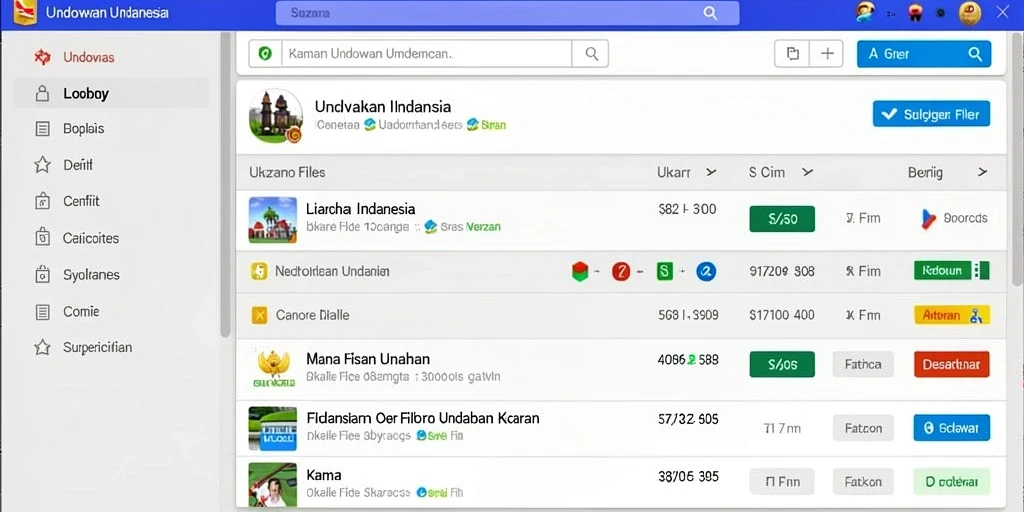Click the red cube icon in Nedtoirlean Undanian row
This screenshot has width=1024, height=512.
click(x=580, y=271)
